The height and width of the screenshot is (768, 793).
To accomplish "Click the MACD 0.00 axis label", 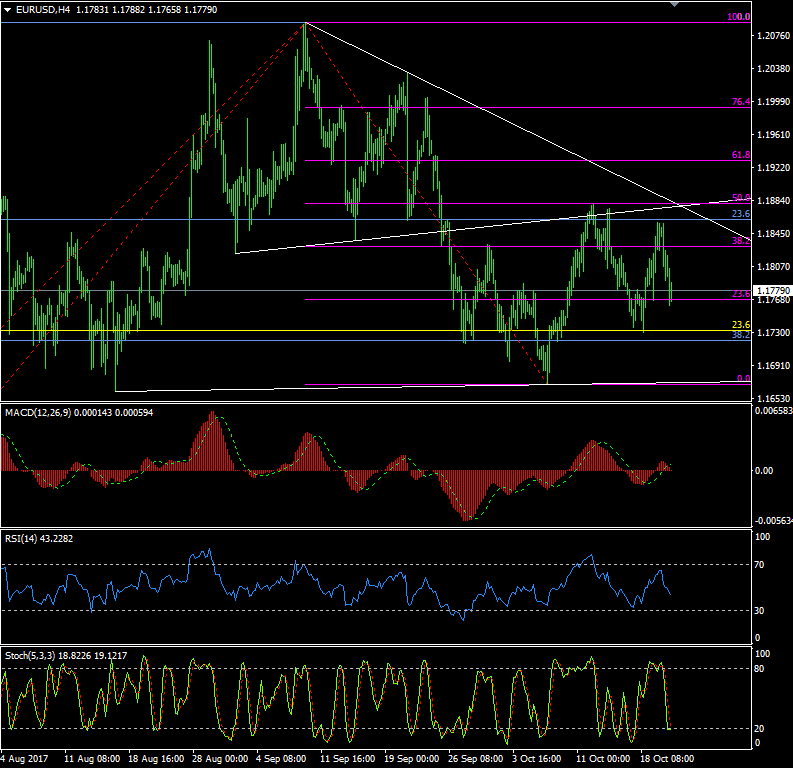I will click(763, 470).
